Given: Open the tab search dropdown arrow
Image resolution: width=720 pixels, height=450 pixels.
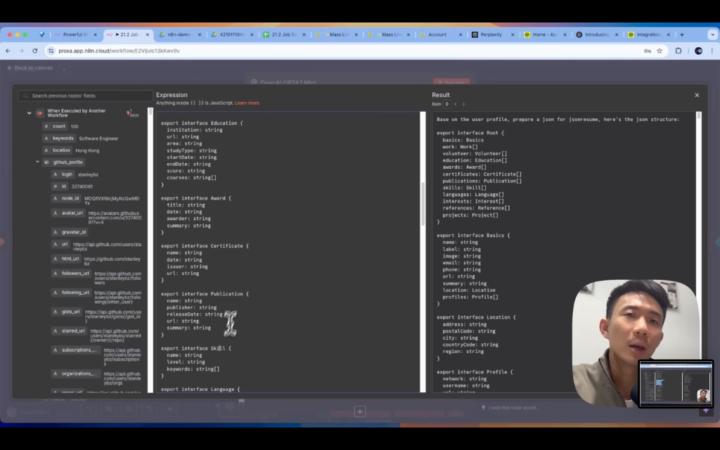Looking at the screenshot, I should (x=713, y=34).
